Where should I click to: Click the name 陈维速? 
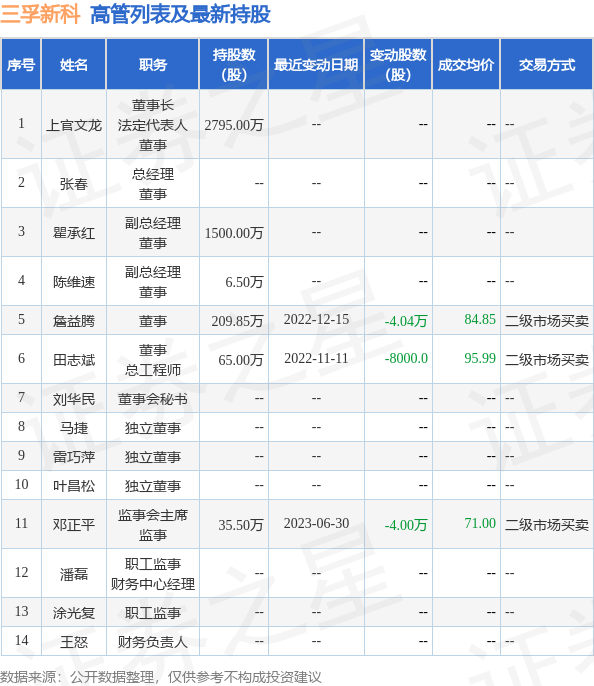pos(74,282)
